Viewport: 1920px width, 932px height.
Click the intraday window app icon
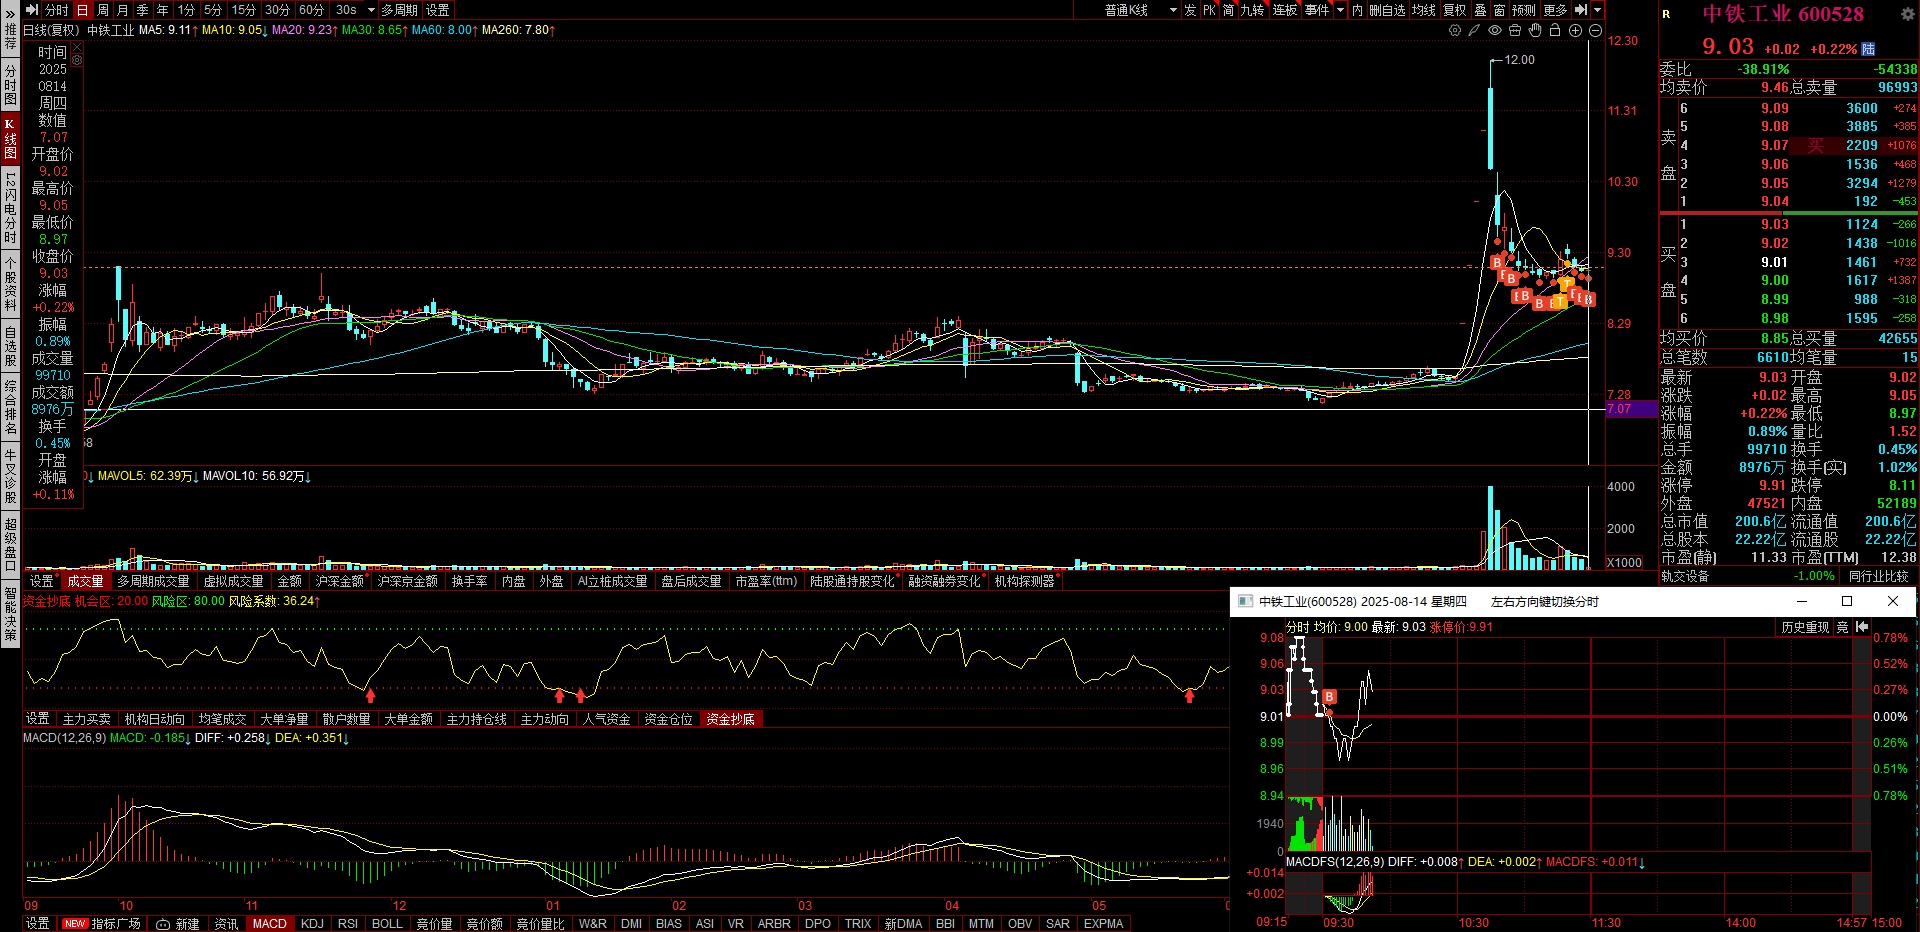click(1245, 601)
